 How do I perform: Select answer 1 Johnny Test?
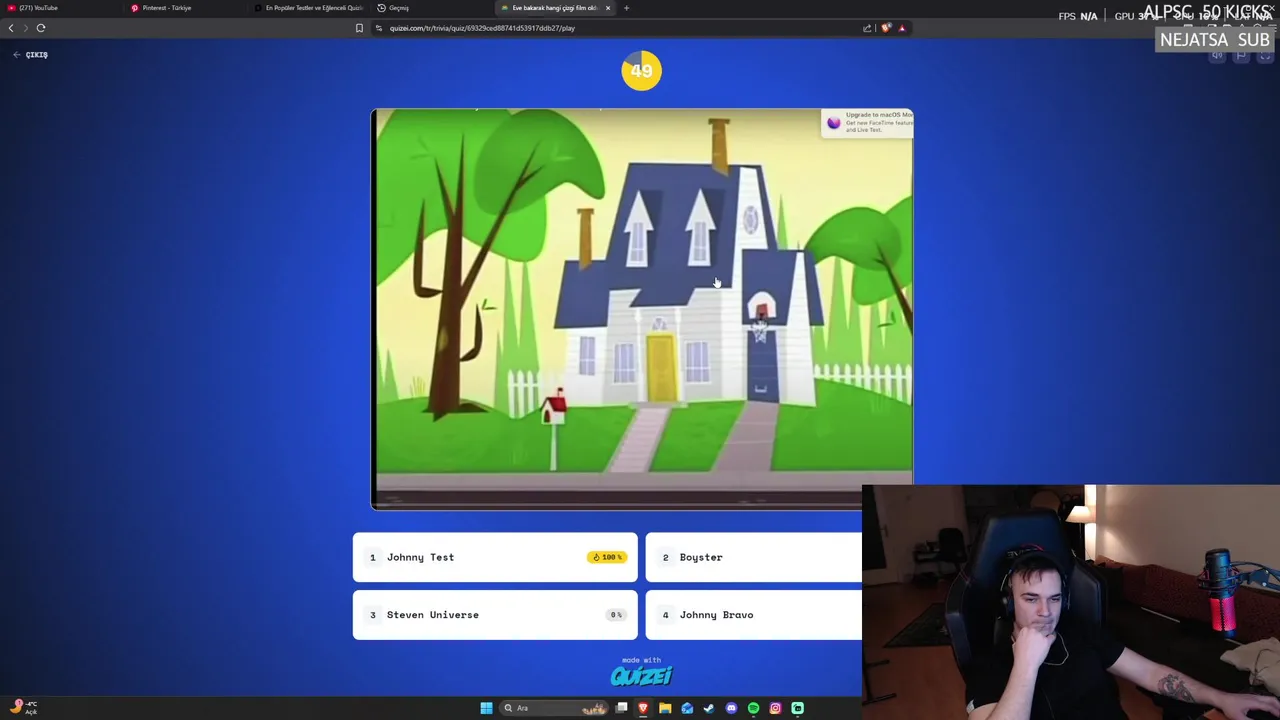click(x=495, y=557)
